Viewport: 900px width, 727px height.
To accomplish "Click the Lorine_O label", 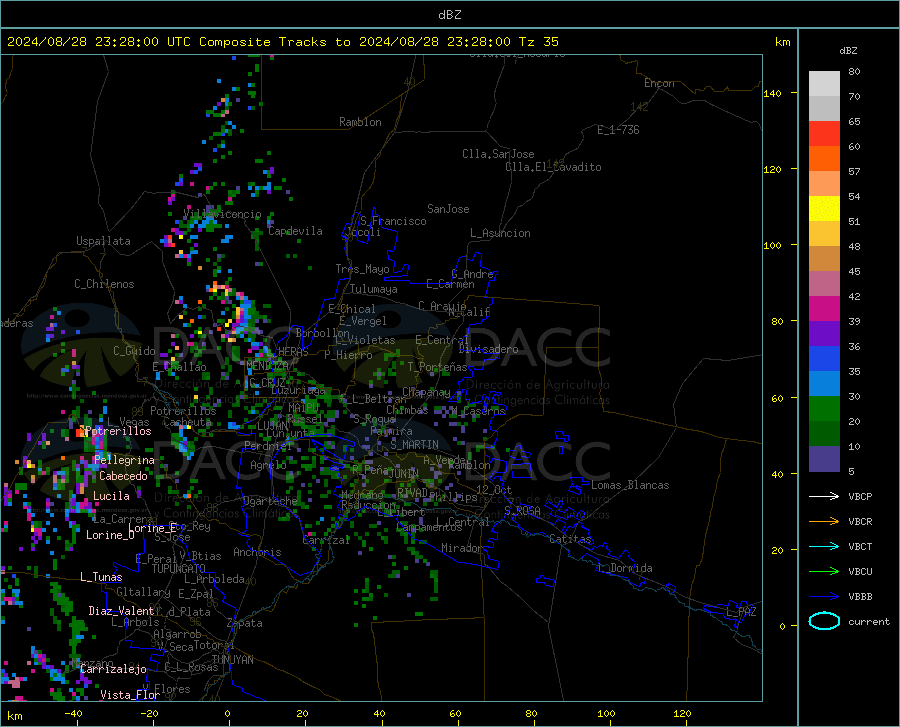I will [110, 535].
